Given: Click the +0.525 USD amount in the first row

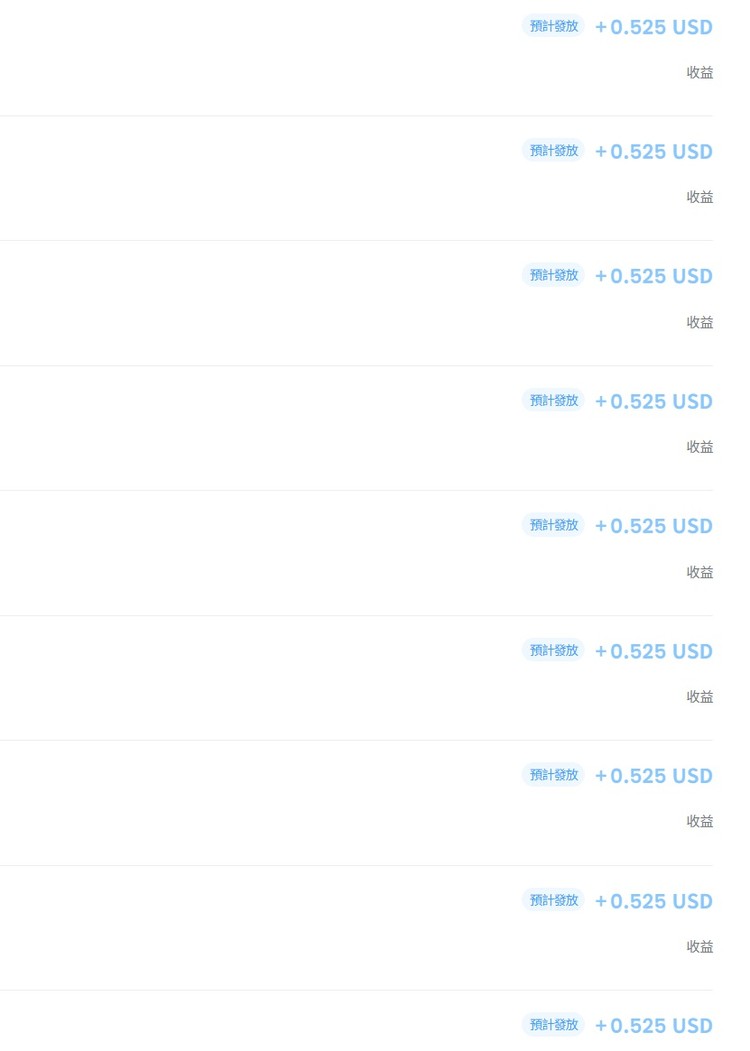Looking at the screenshot, I should [654, 27].
